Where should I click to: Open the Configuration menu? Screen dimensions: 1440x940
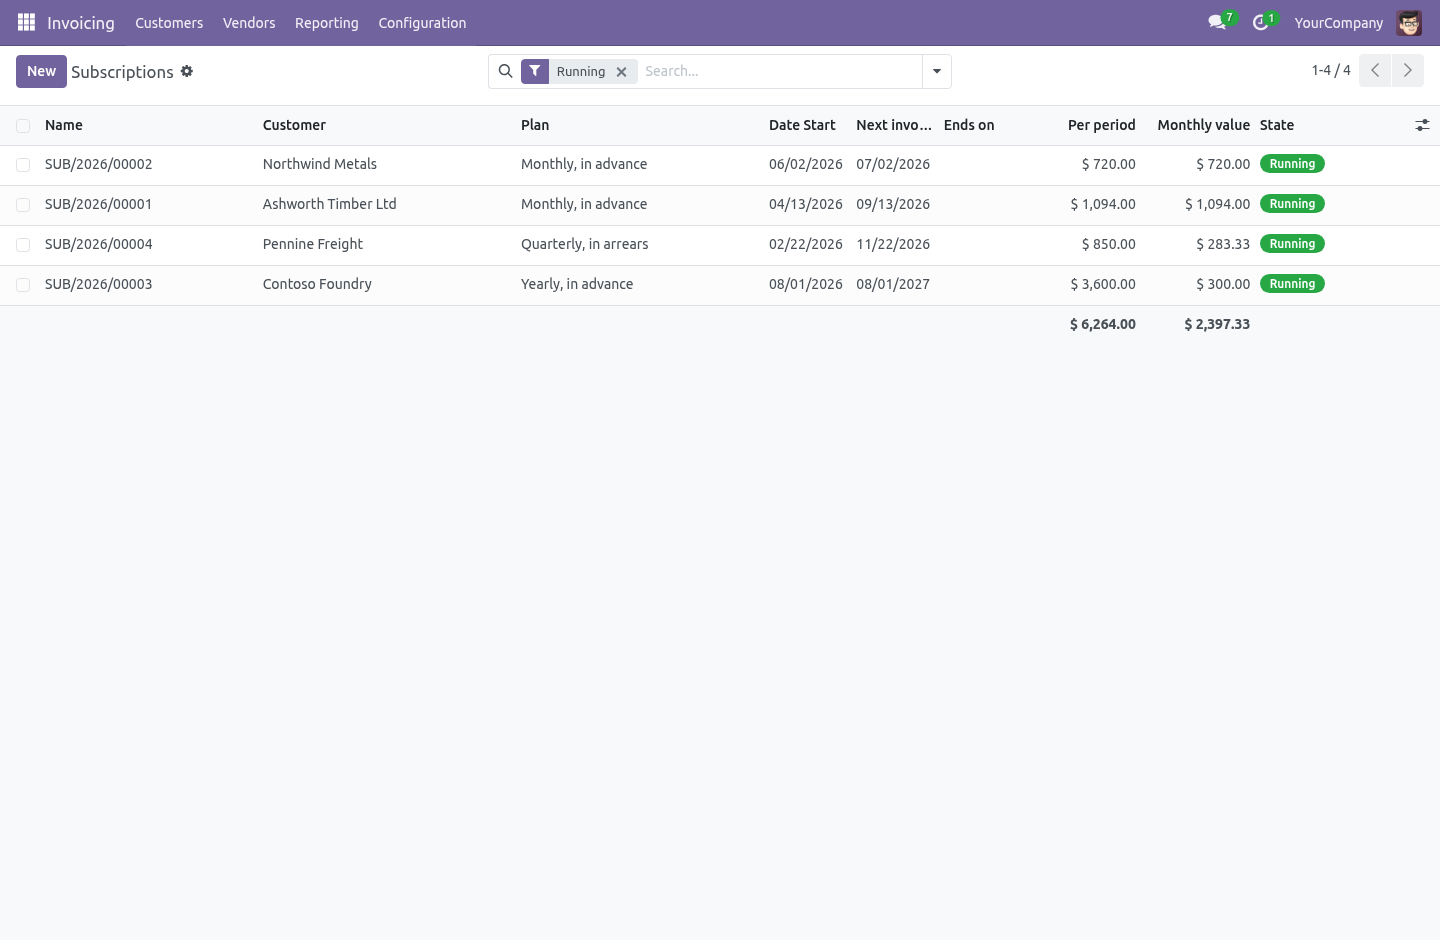tap(422, 22)
